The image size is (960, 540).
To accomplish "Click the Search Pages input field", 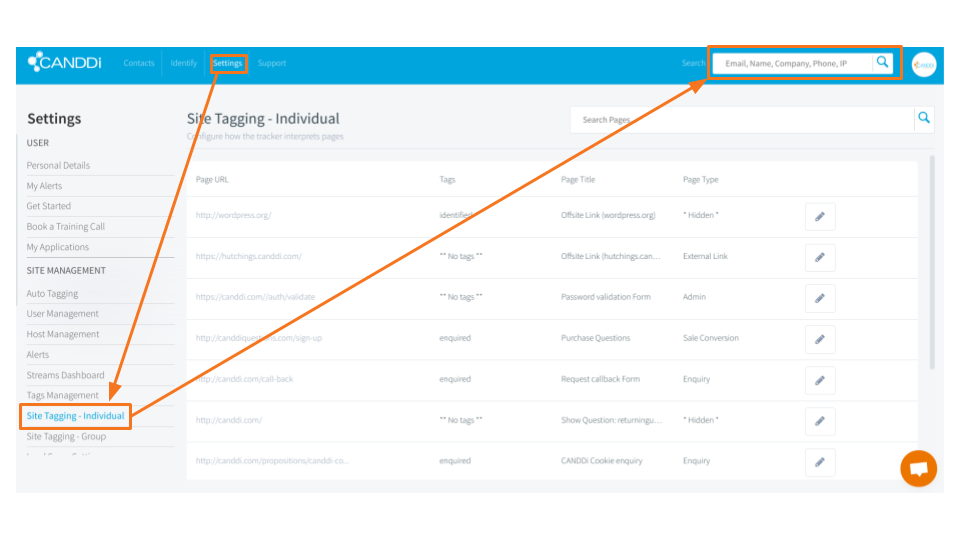I will (x=742, y=119).
